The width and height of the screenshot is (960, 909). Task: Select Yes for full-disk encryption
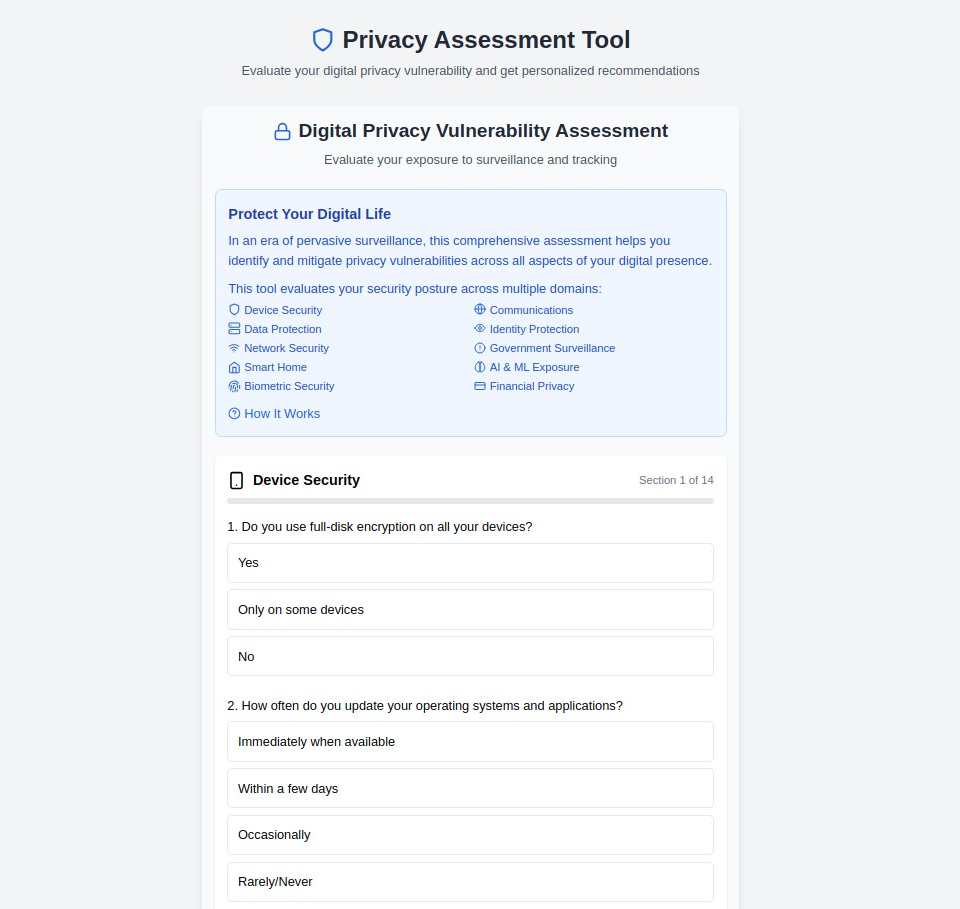point(470,563)
